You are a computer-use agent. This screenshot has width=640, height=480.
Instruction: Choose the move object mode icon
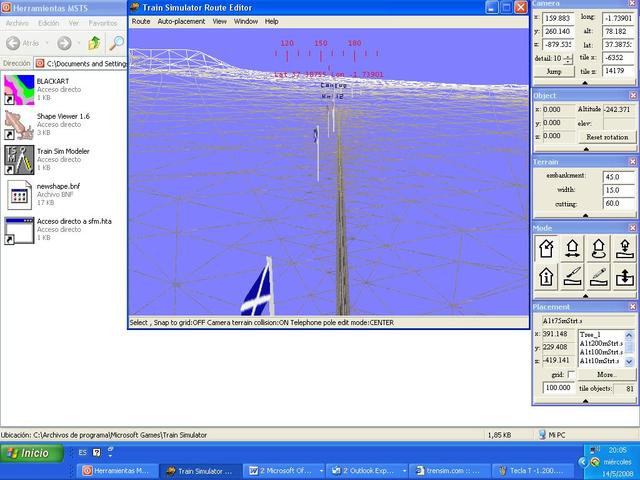coord(572,248)
